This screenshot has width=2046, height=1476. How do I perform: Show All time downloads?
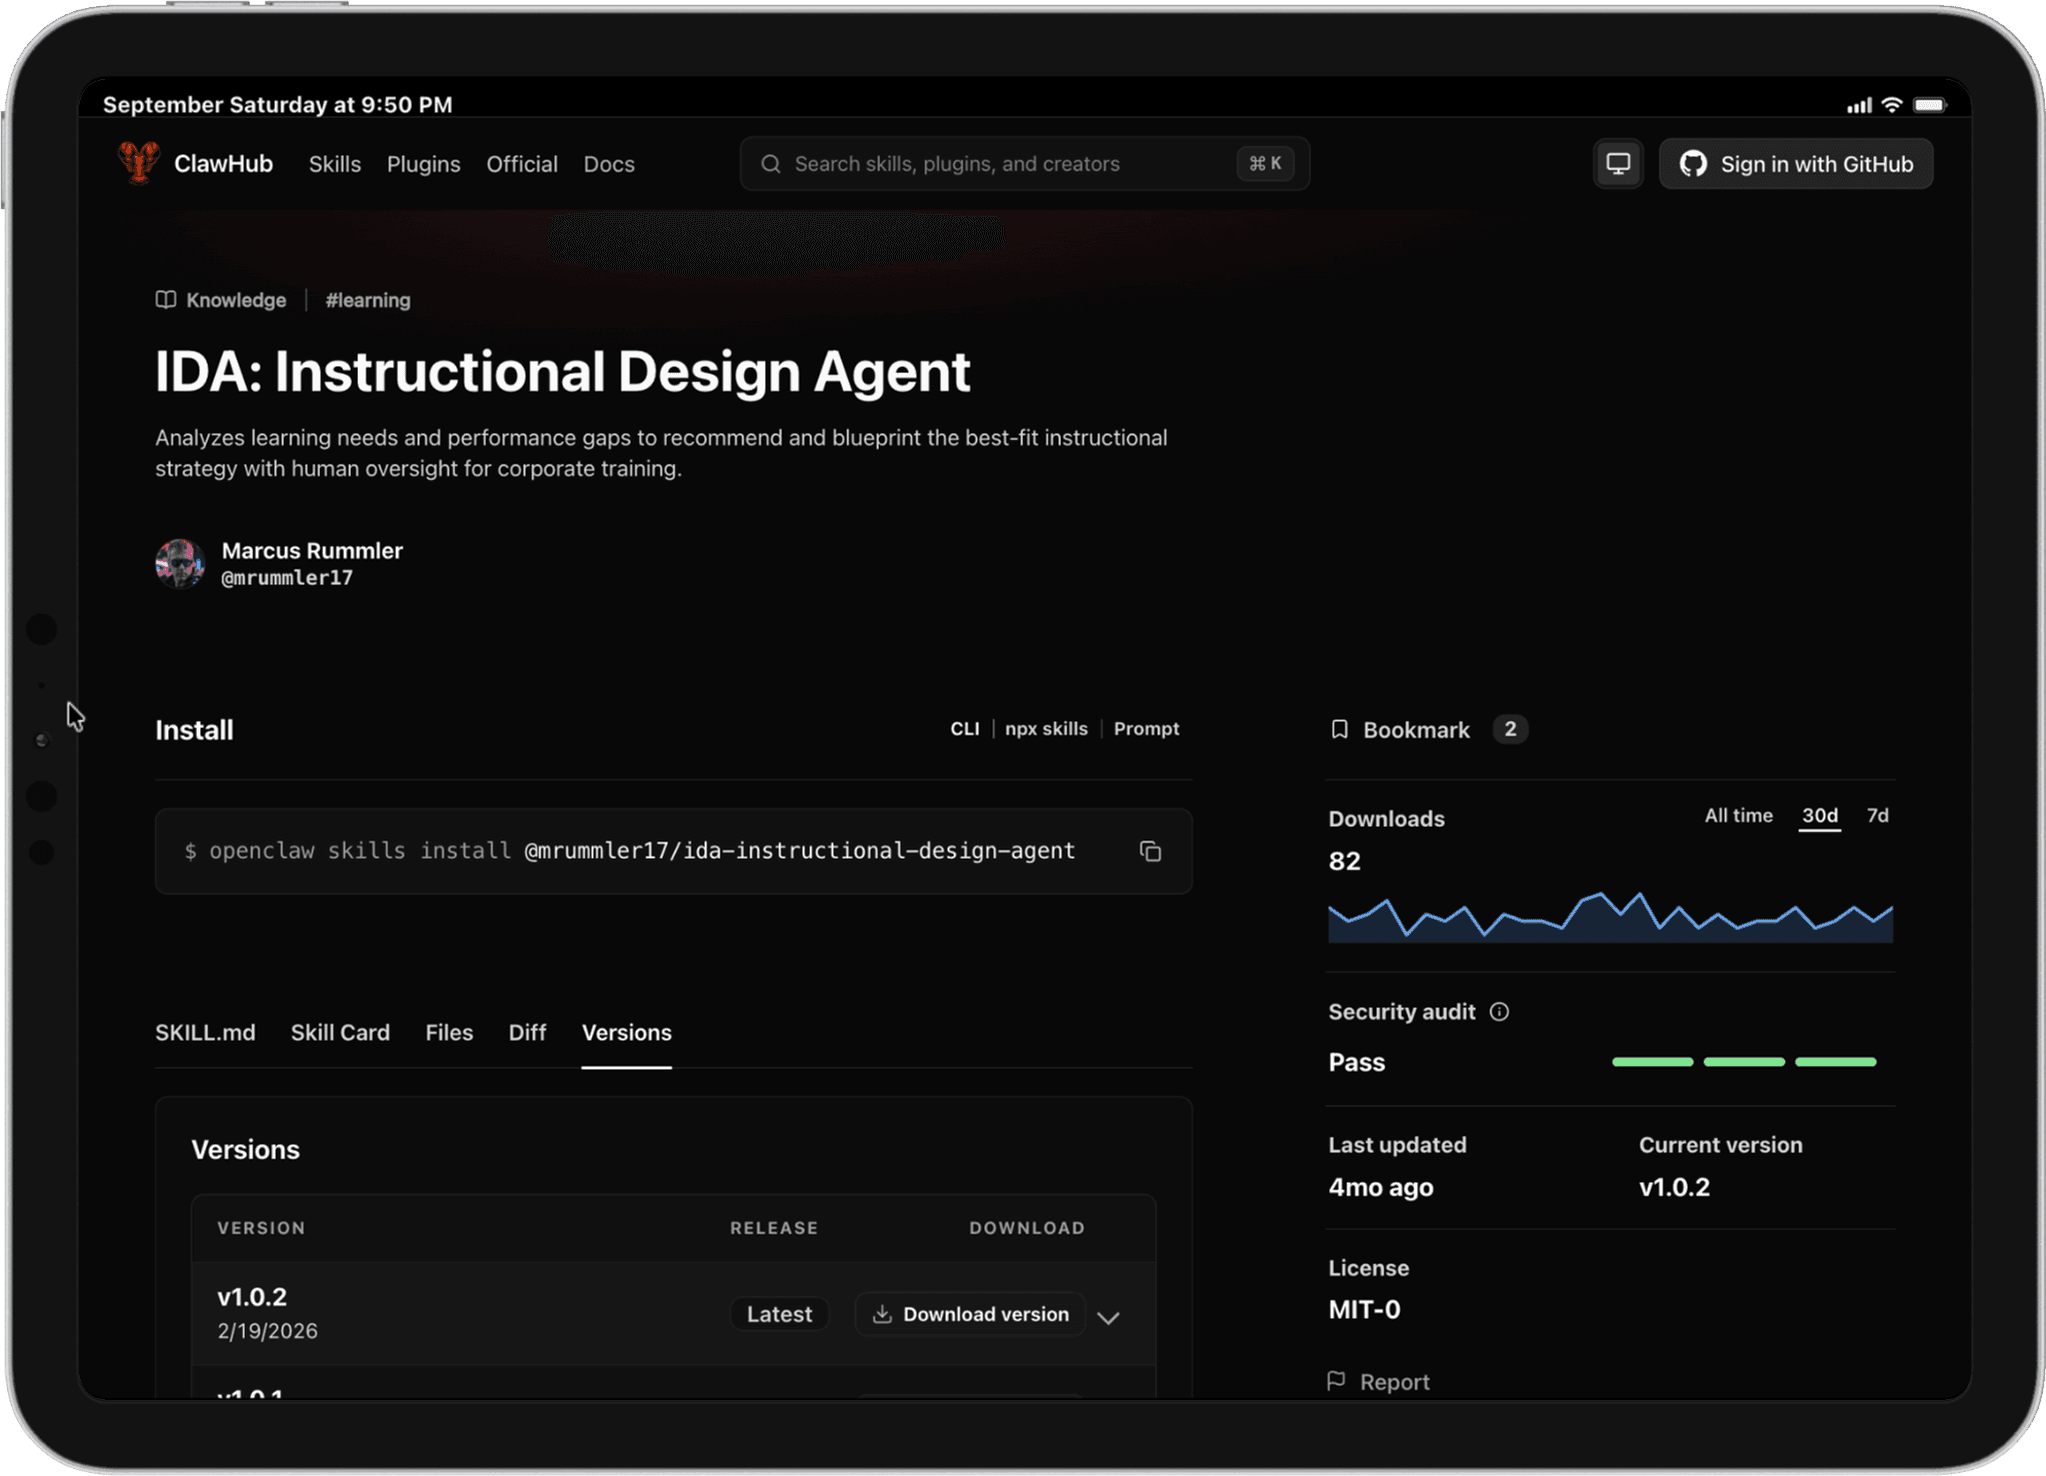pyautogui.click(x=1738, y=816)
